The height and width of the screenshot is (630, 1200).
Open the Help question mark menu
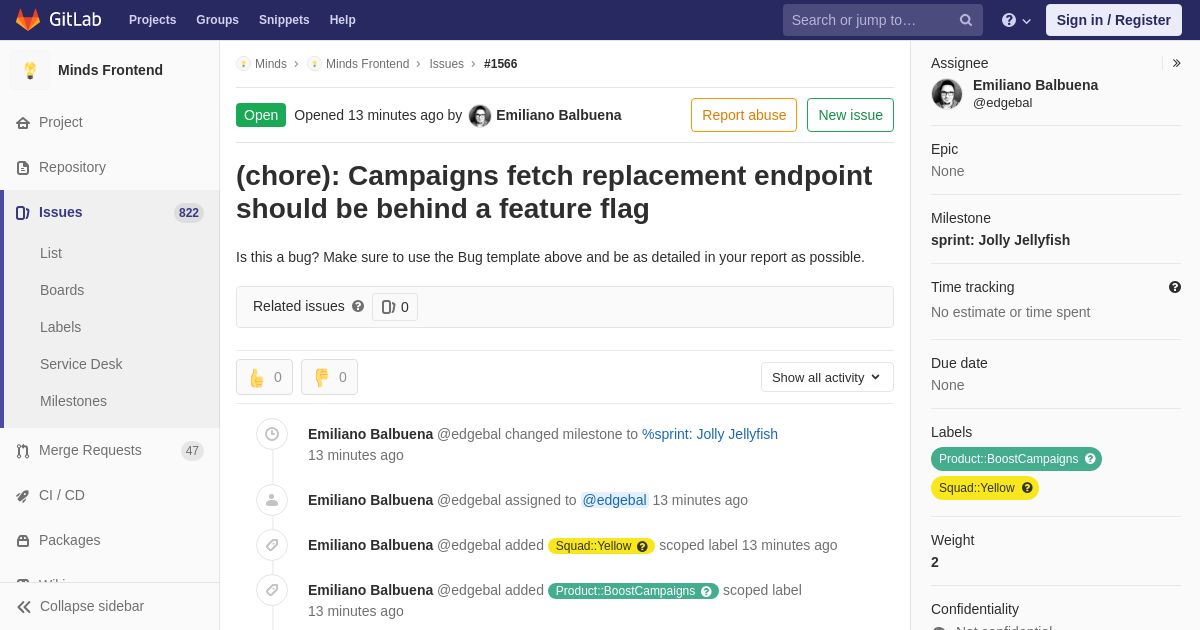tap(1016, 20)
